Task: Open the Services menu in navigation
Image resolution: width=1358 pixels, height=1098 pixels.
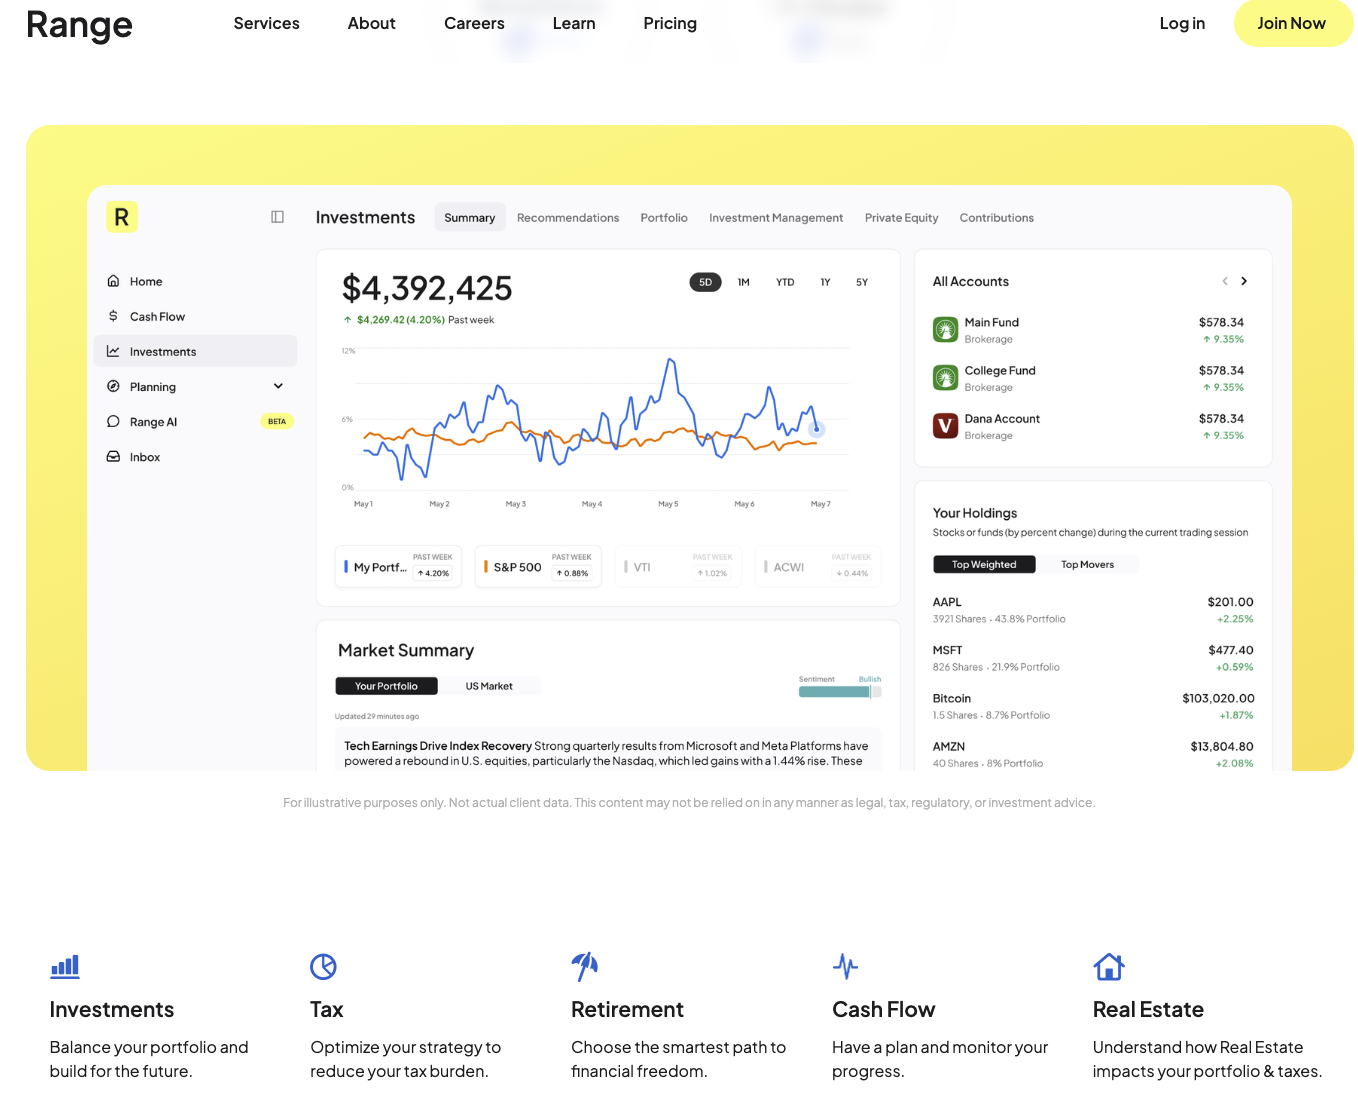Action: pyautogui.click(x=266, y=23)
